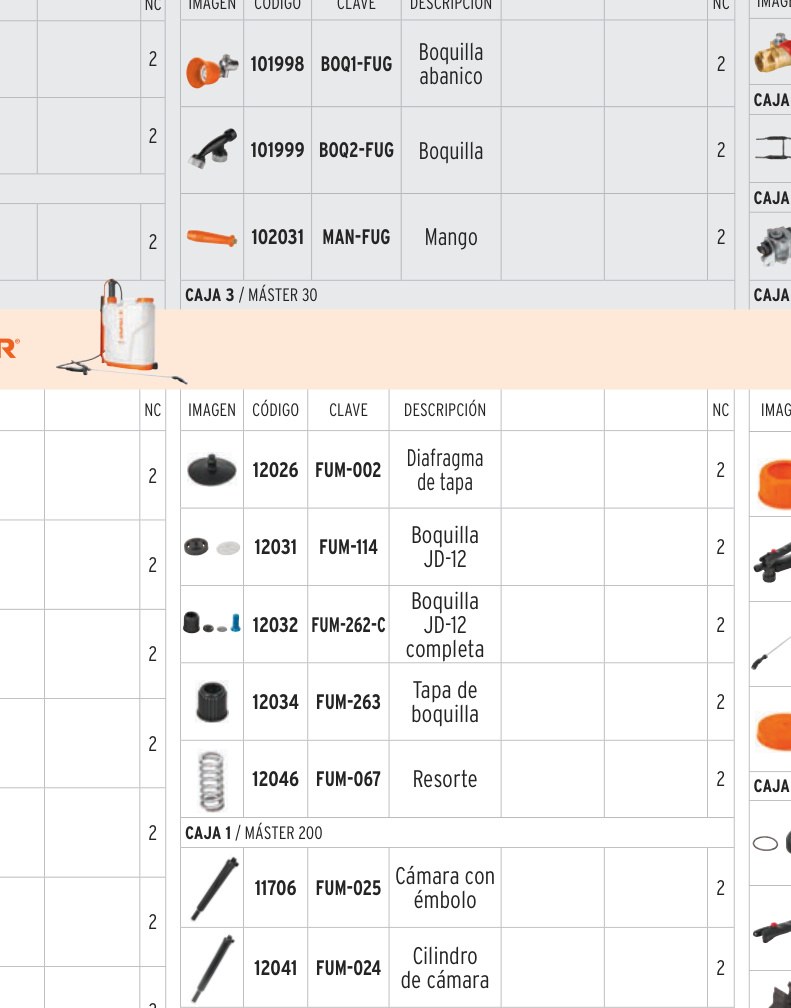Select key BOQ2-FUG
Screen dimensions: 791x1008
pyautogui.click(x=356, y=150)
